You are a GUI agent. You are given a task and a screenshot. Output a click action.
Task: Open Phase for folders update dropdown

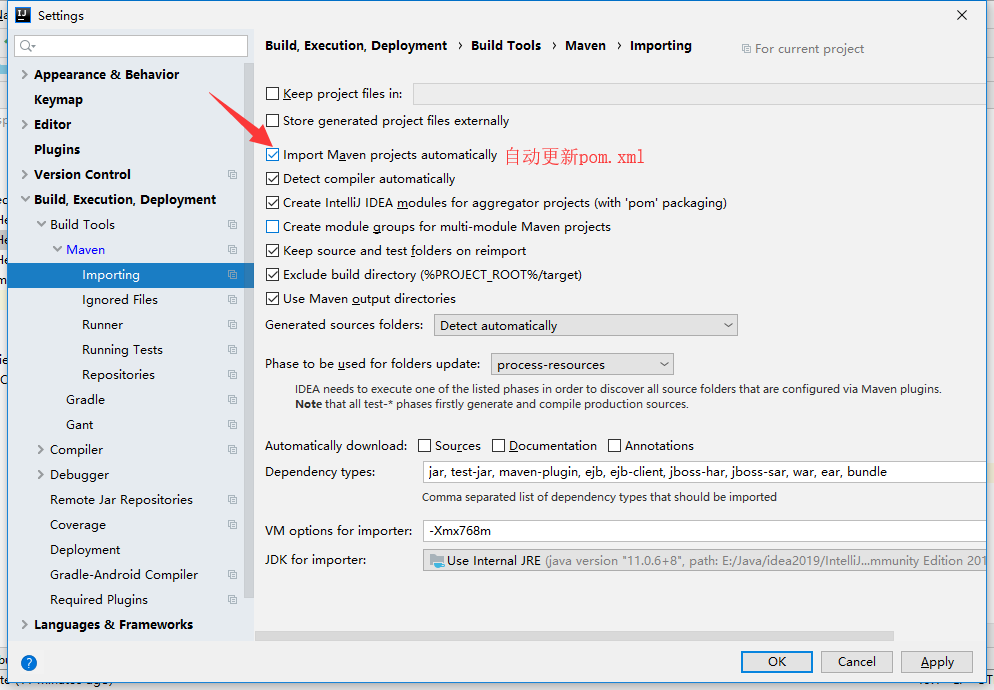(582, 365)
